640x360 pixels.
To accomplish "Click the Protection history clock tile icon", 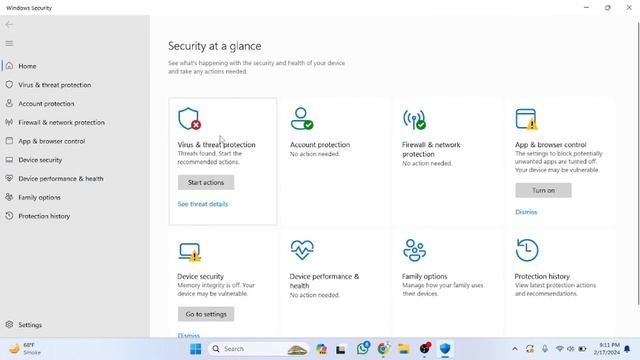I will pos(527,250).
